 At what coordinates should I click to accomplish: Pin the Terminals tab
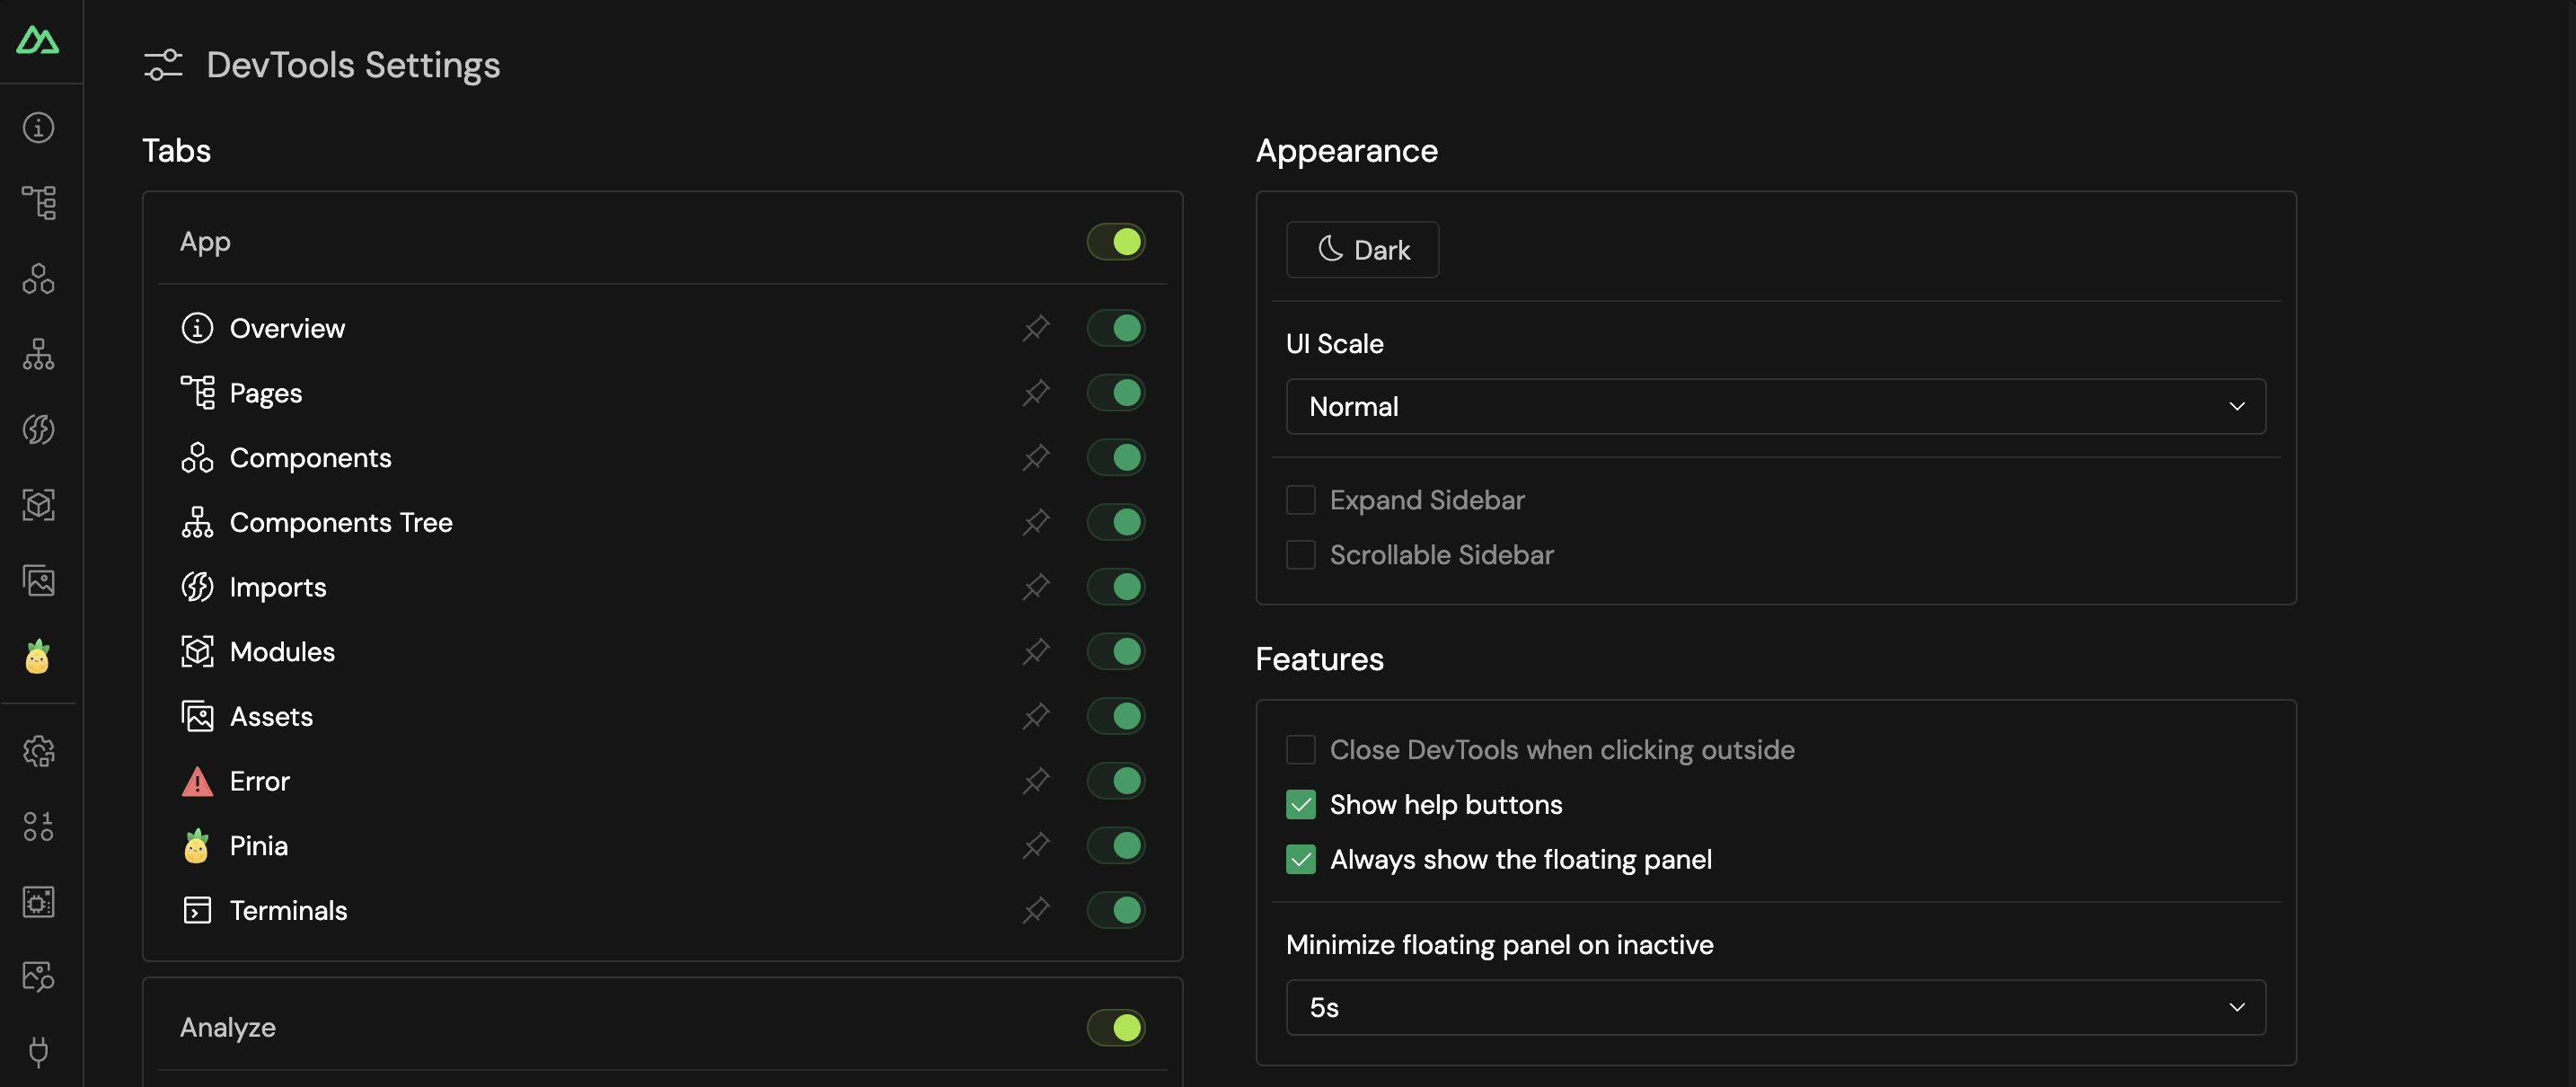(x=1036, y=910)
